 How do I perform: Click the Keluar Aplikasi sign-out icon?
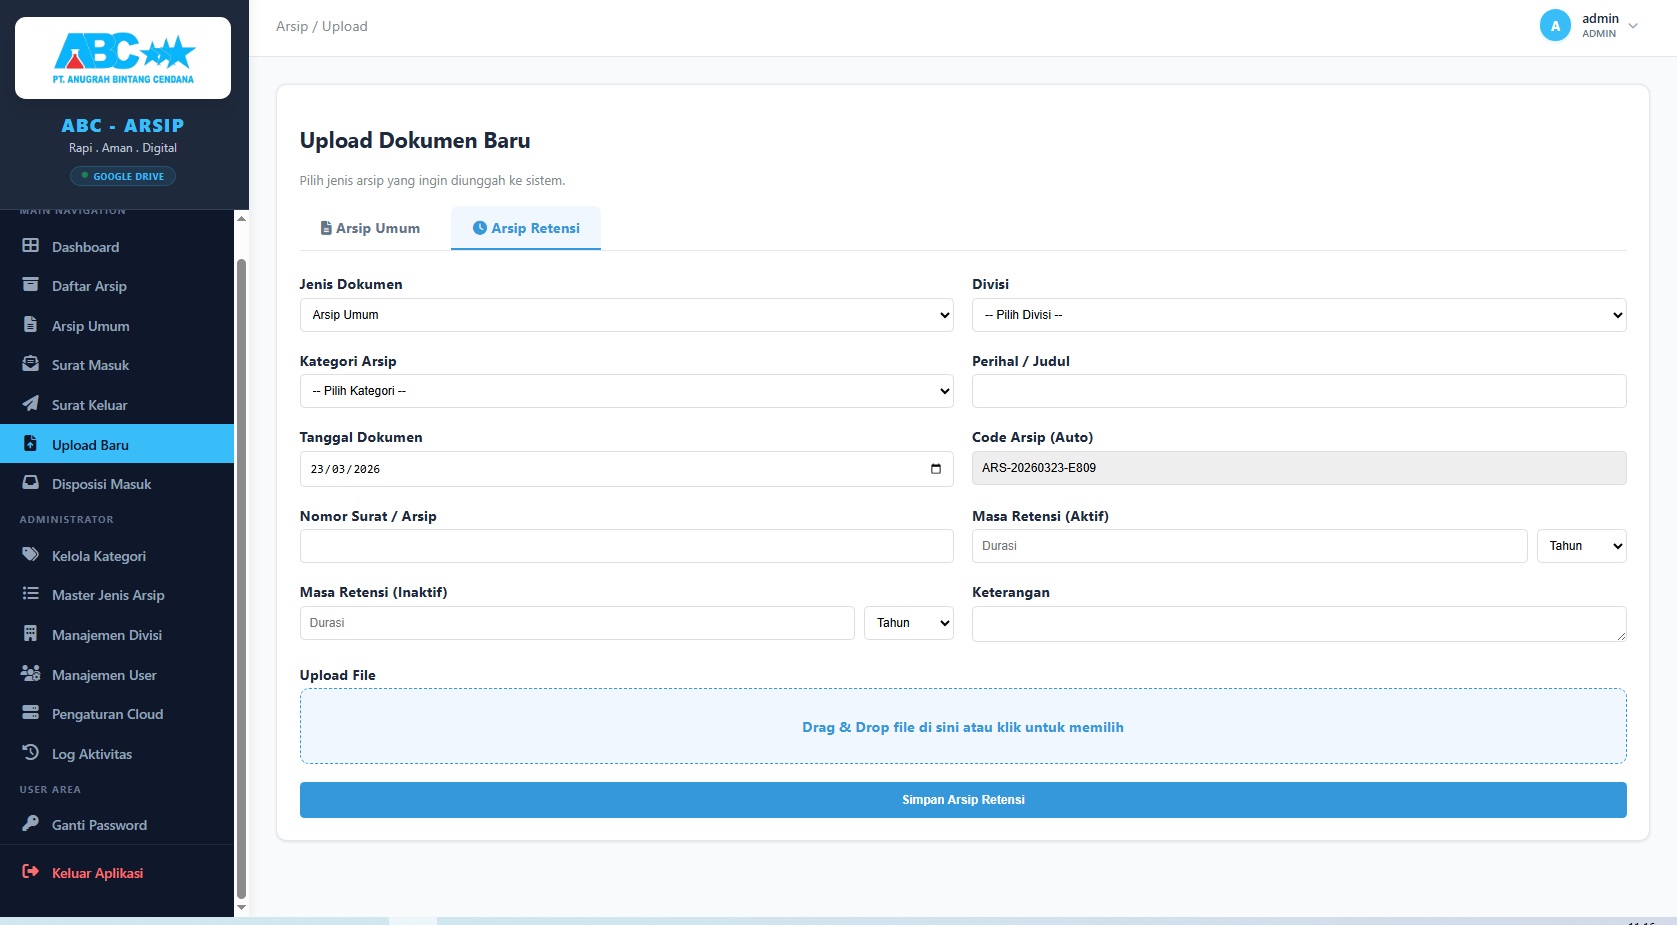(31, 872)
